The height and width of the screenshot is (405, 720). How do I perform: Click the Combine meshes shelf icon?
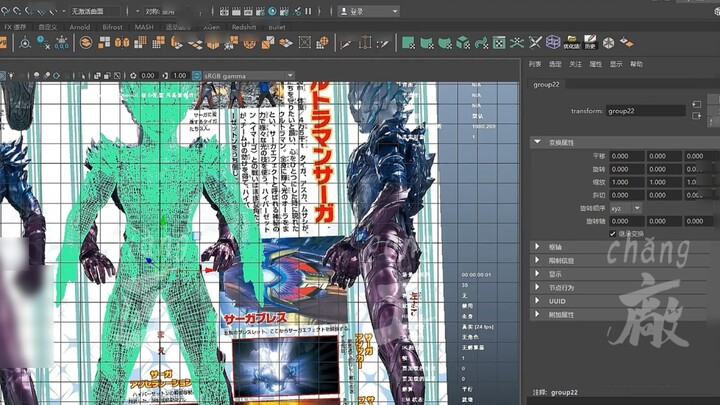point(85,43)
